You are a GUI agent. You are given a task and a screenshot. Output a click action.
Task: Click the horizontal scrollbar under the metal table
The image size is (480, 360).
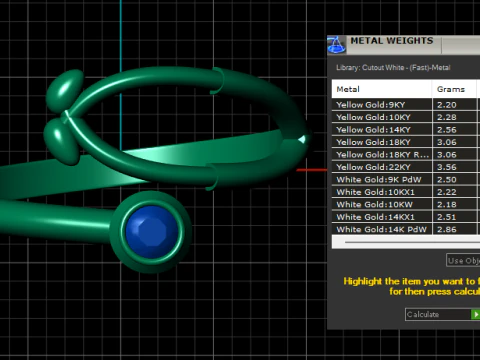pos(406,242)
